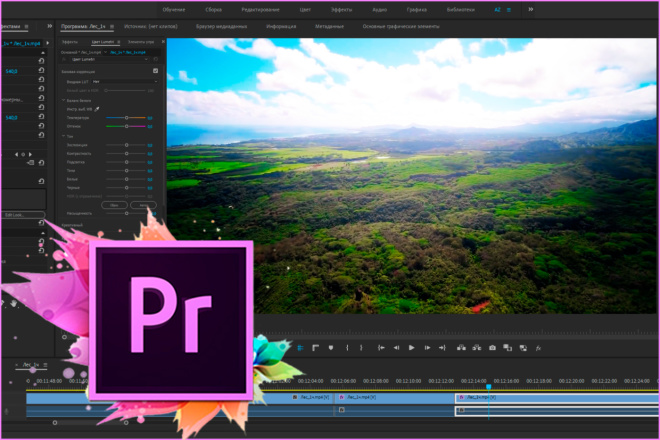Pick the white balance eyedropper tool
Viewport: 660px width, 440px height.
click(x=97, y=109)
